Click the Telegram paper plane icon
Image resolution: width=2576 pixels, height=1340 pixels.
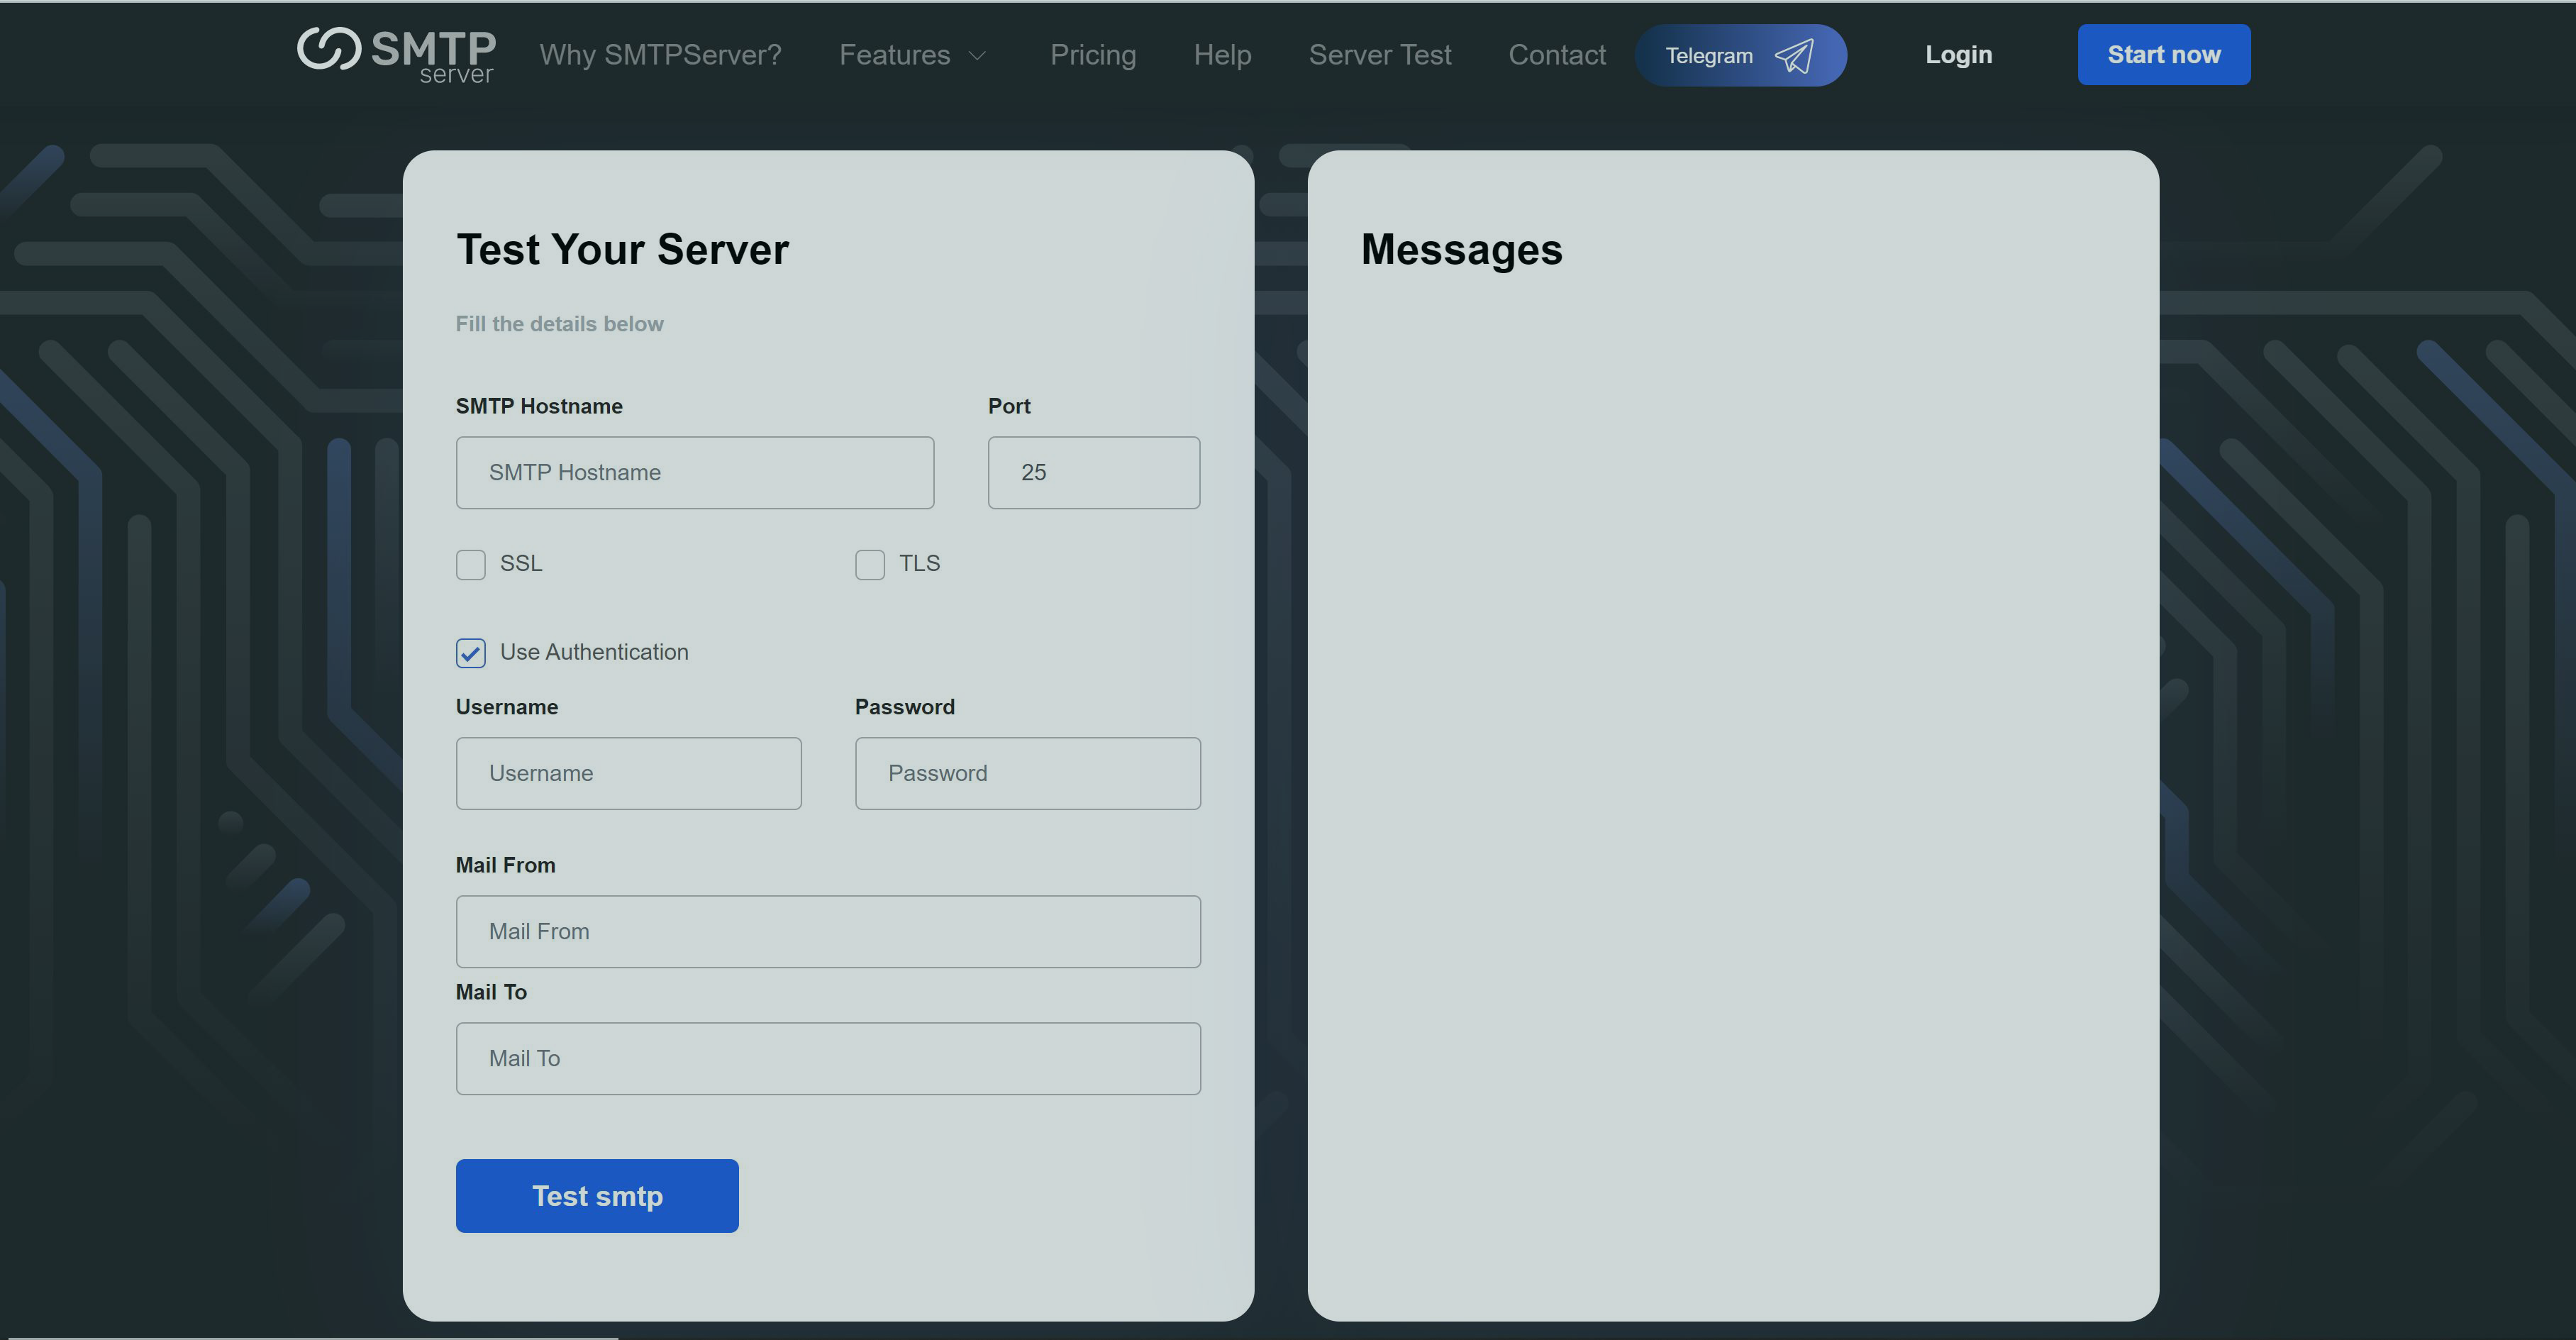click(1794, 56)
